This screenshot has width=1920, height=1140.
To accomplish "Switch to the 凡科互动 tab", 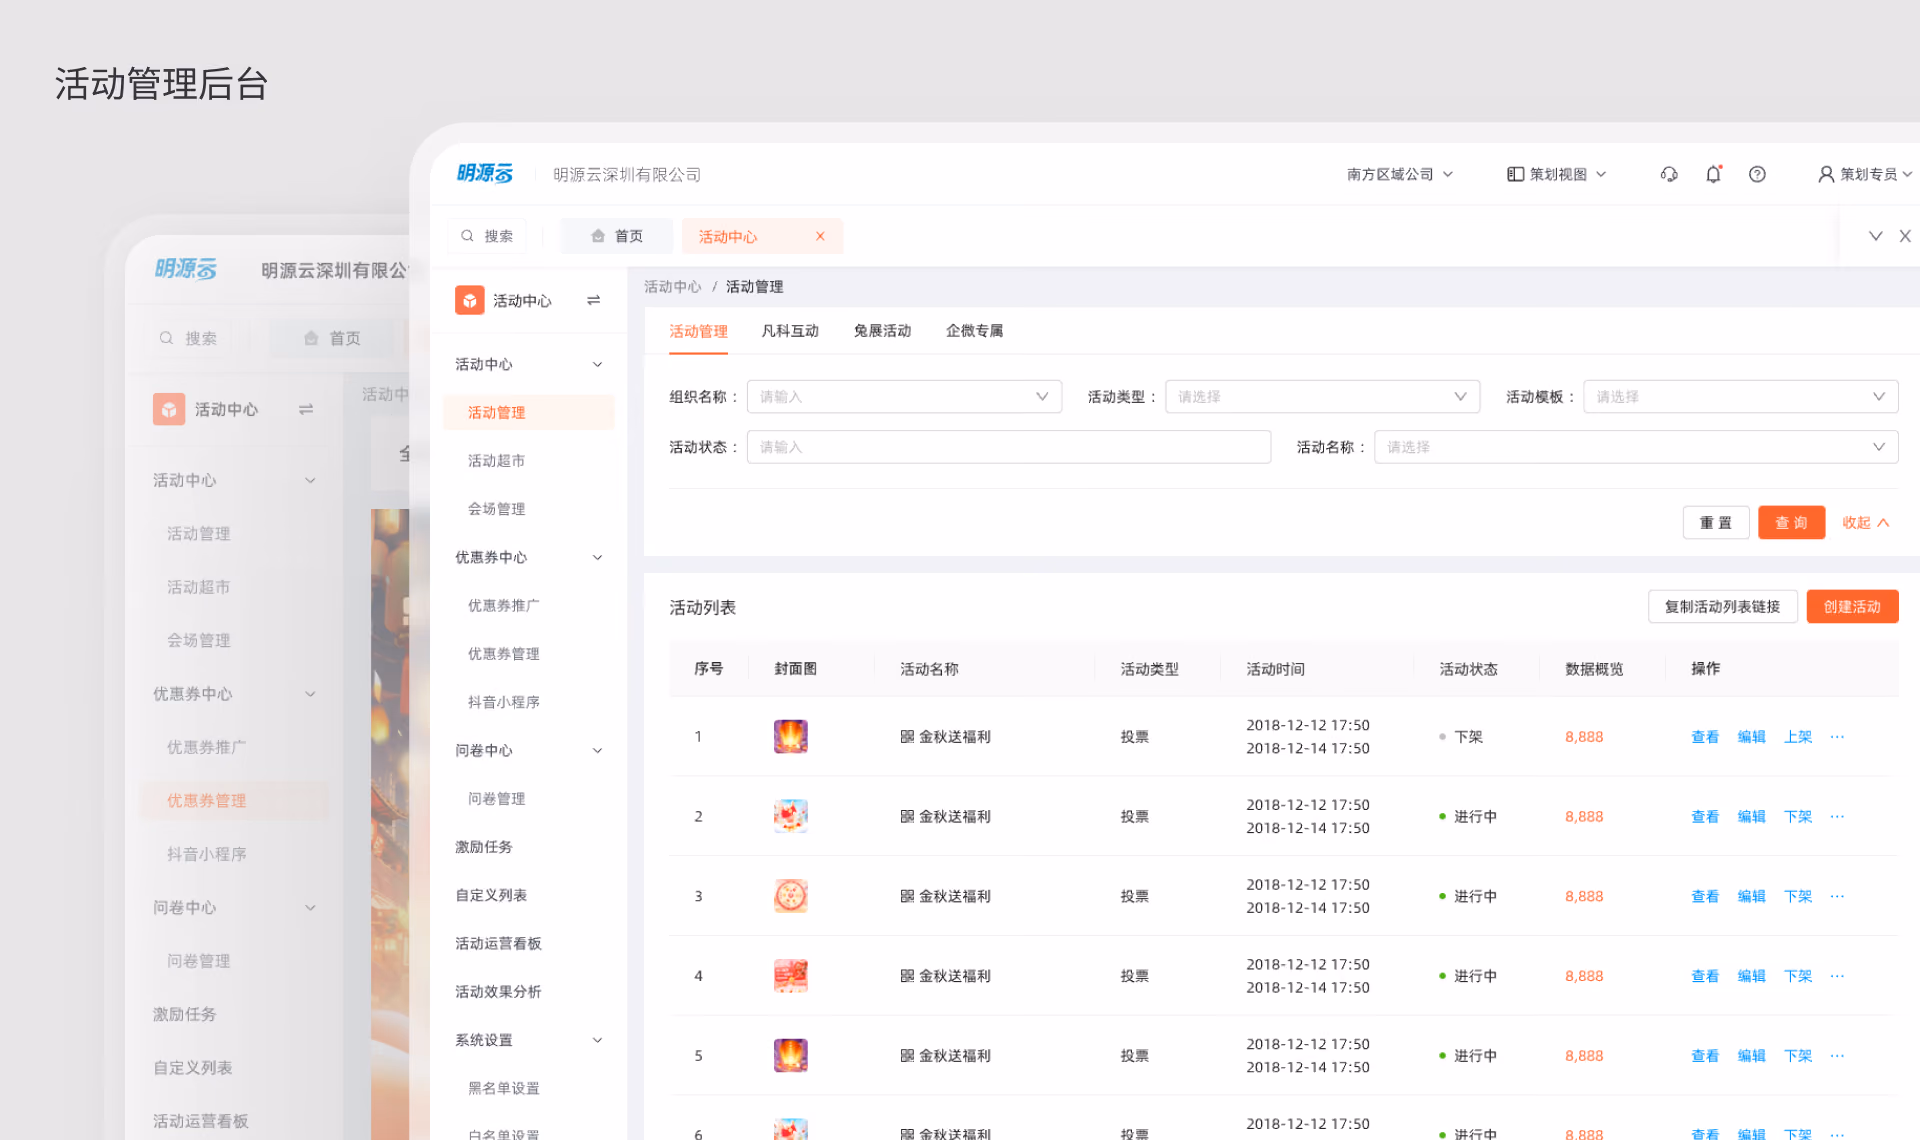I will (790, 331).
